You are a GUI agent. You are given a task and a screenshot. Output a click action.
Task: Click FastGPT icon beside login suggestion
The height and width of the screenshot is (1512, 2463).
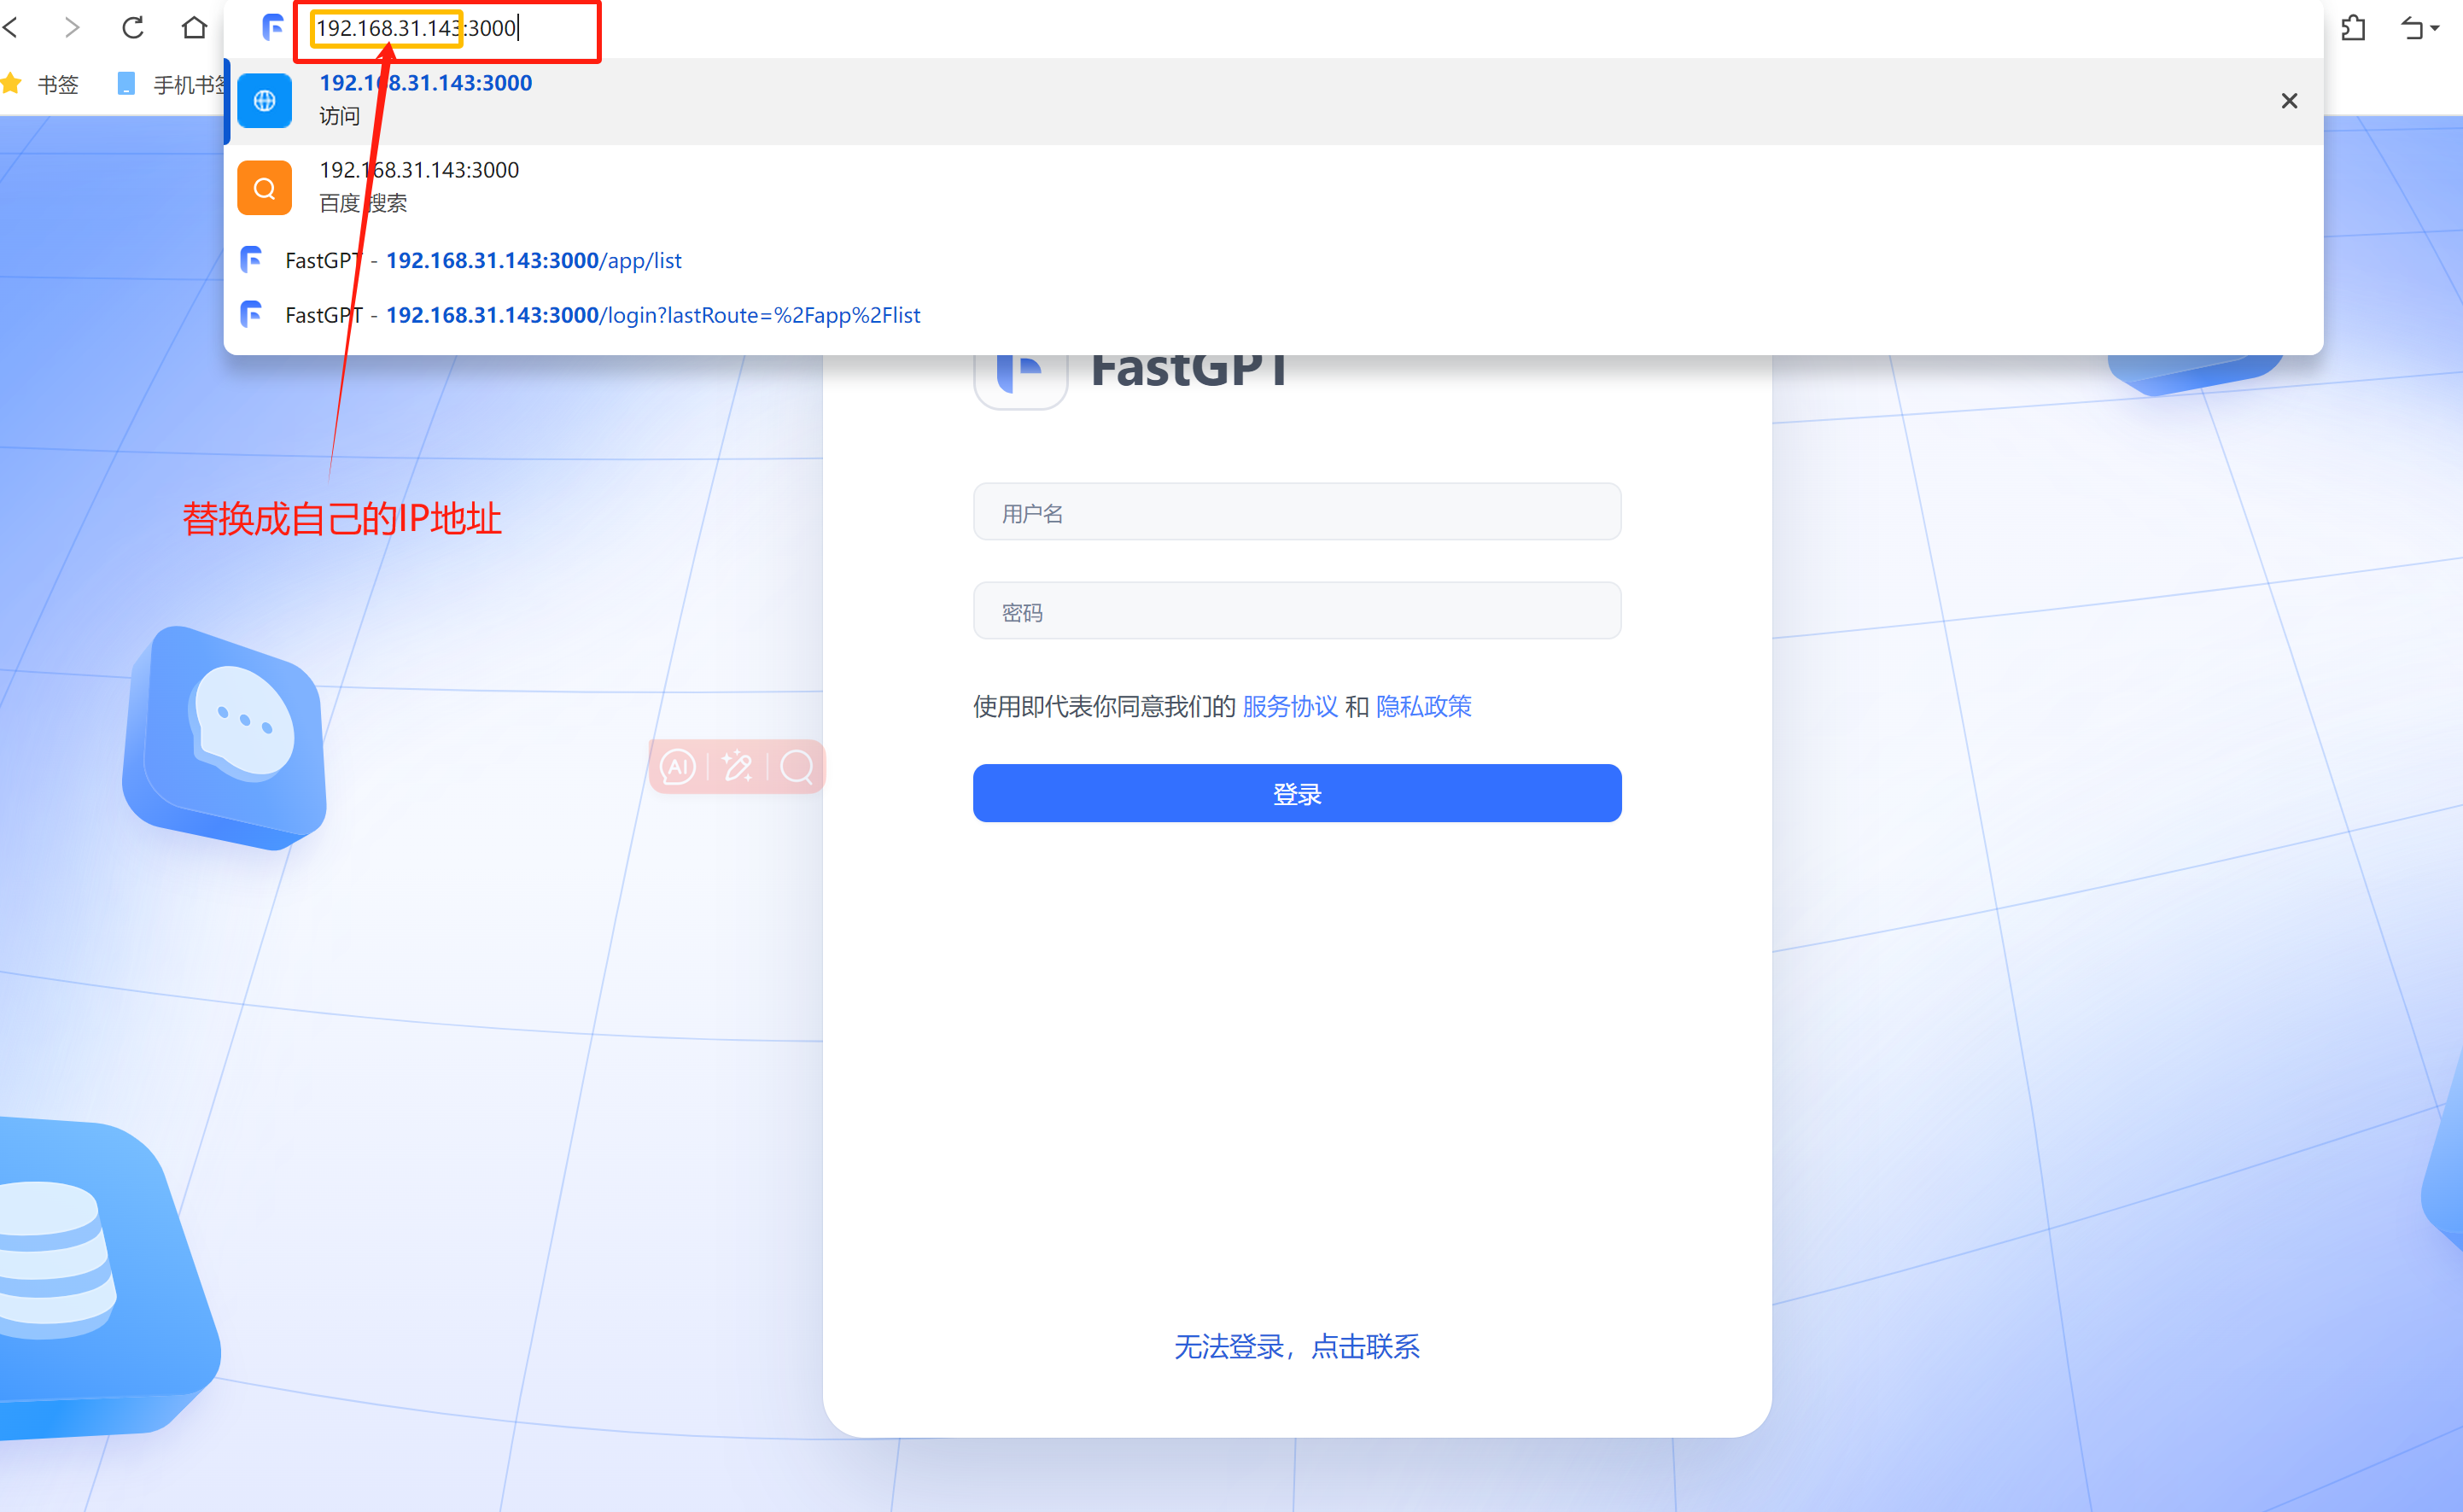(x=252, y=315)
